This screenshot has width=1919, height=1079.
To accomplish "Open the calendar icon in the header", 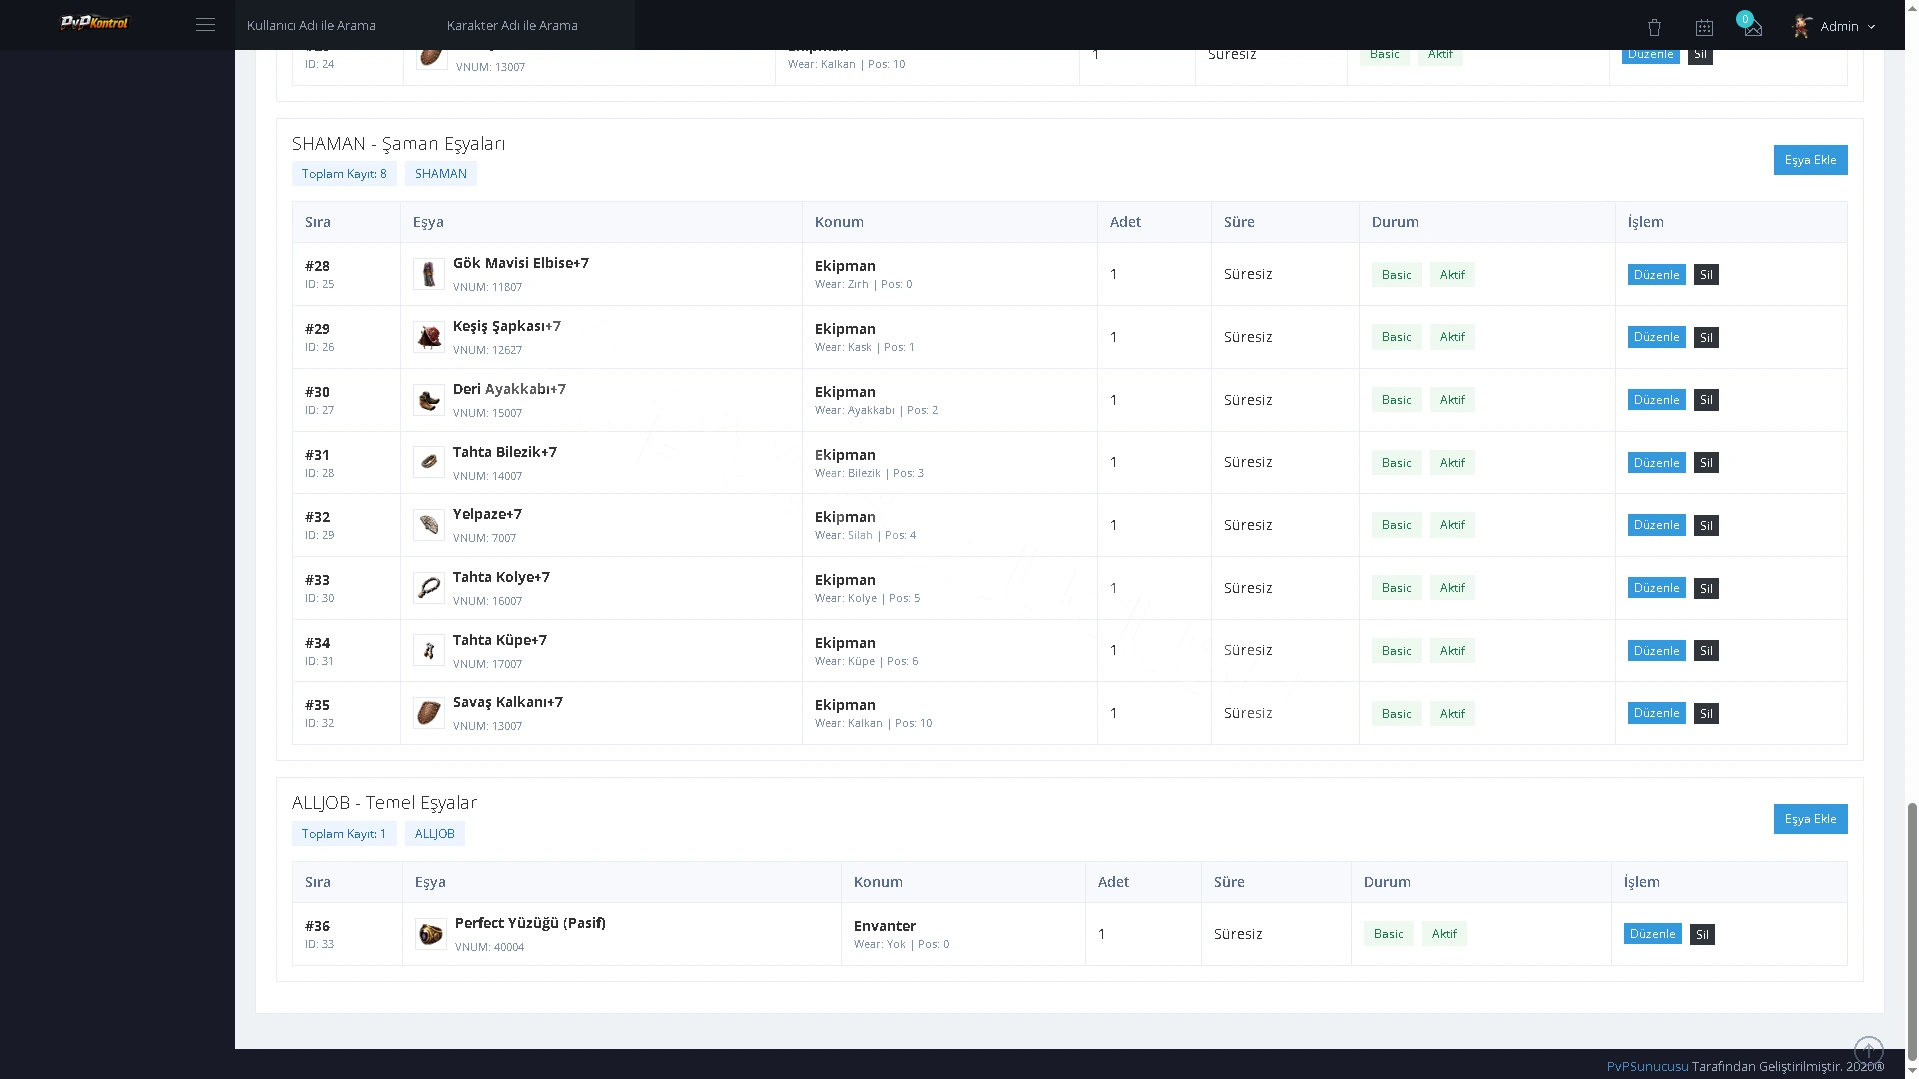I will pyautogui.click(x=1704, y=27).
